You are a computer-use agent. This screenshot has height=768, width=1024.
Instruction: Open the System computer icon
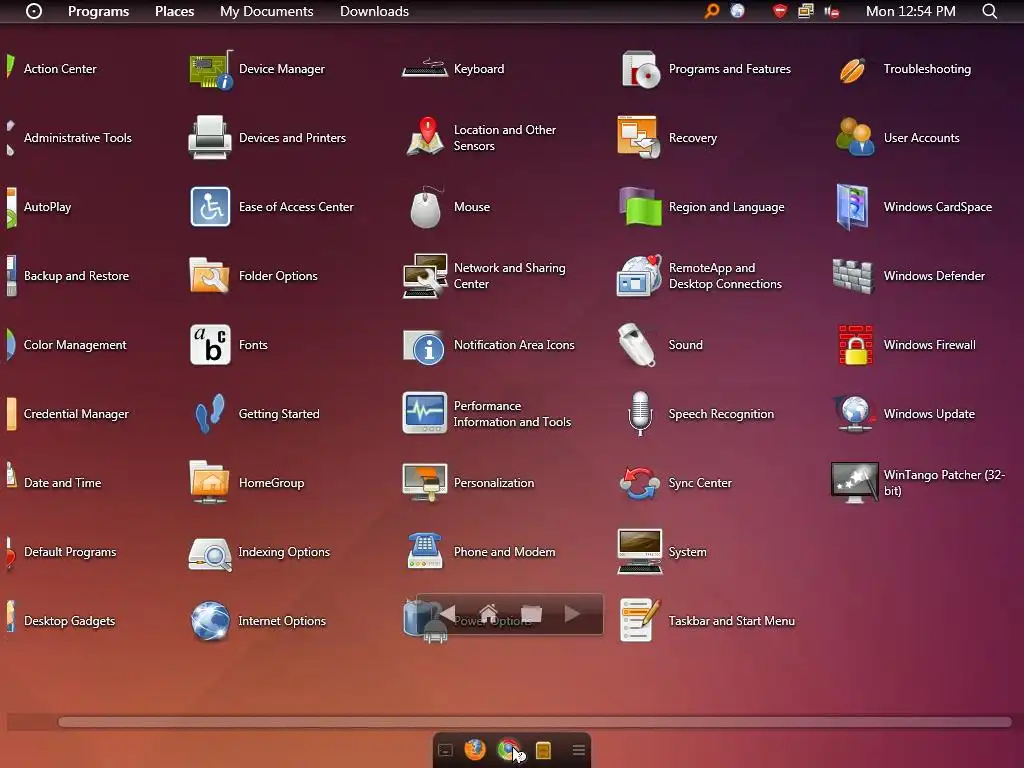(x=639, y=552)
